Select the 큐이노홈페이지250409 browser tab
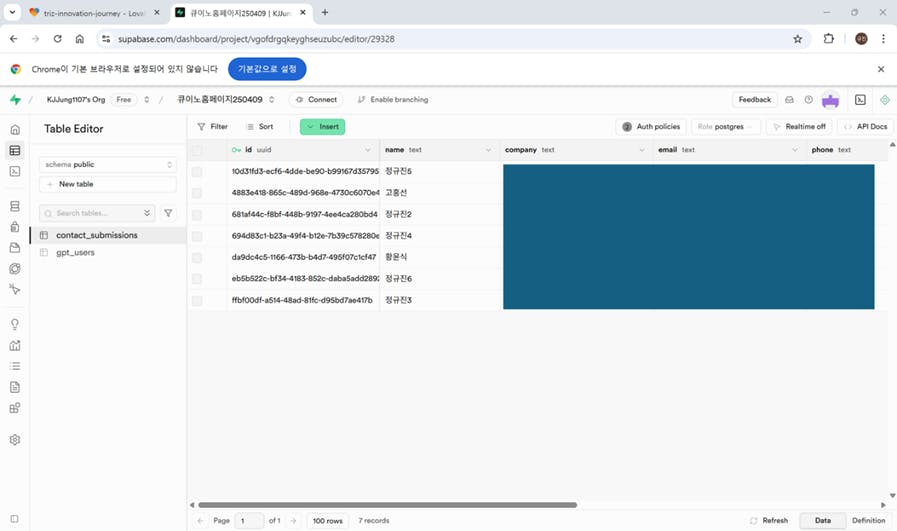The height and width of the screenshot is (531, 897). (241, 13)
